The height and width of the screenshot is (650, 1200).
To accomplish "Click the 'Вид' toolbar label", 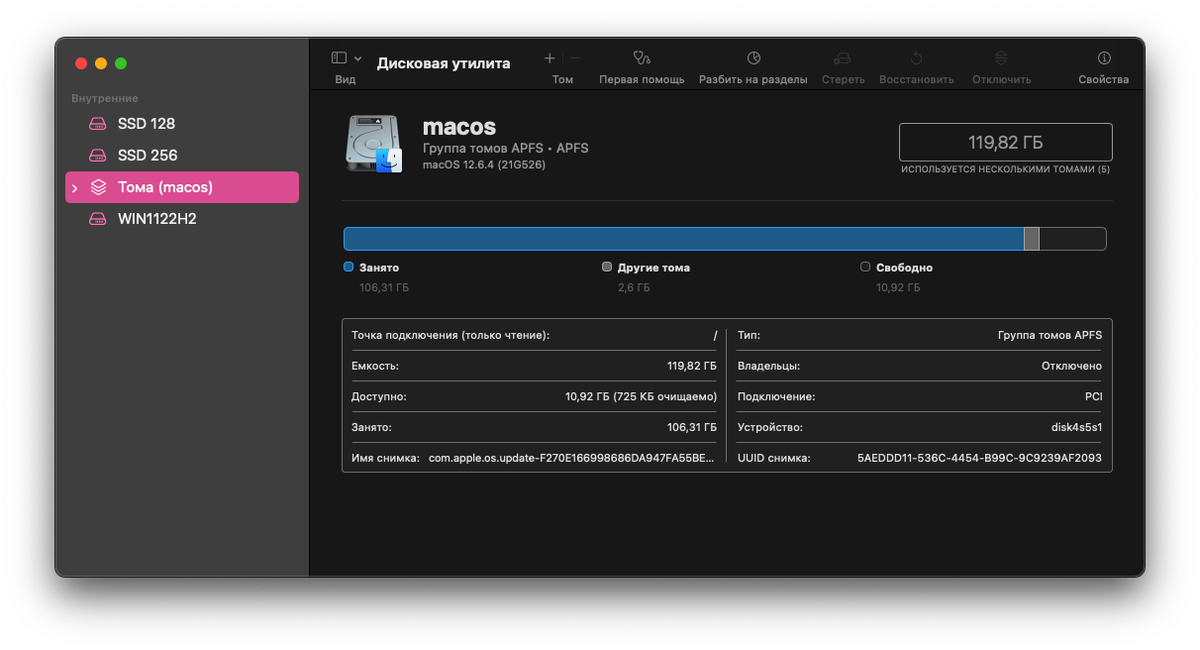I will tap(345, 79).
